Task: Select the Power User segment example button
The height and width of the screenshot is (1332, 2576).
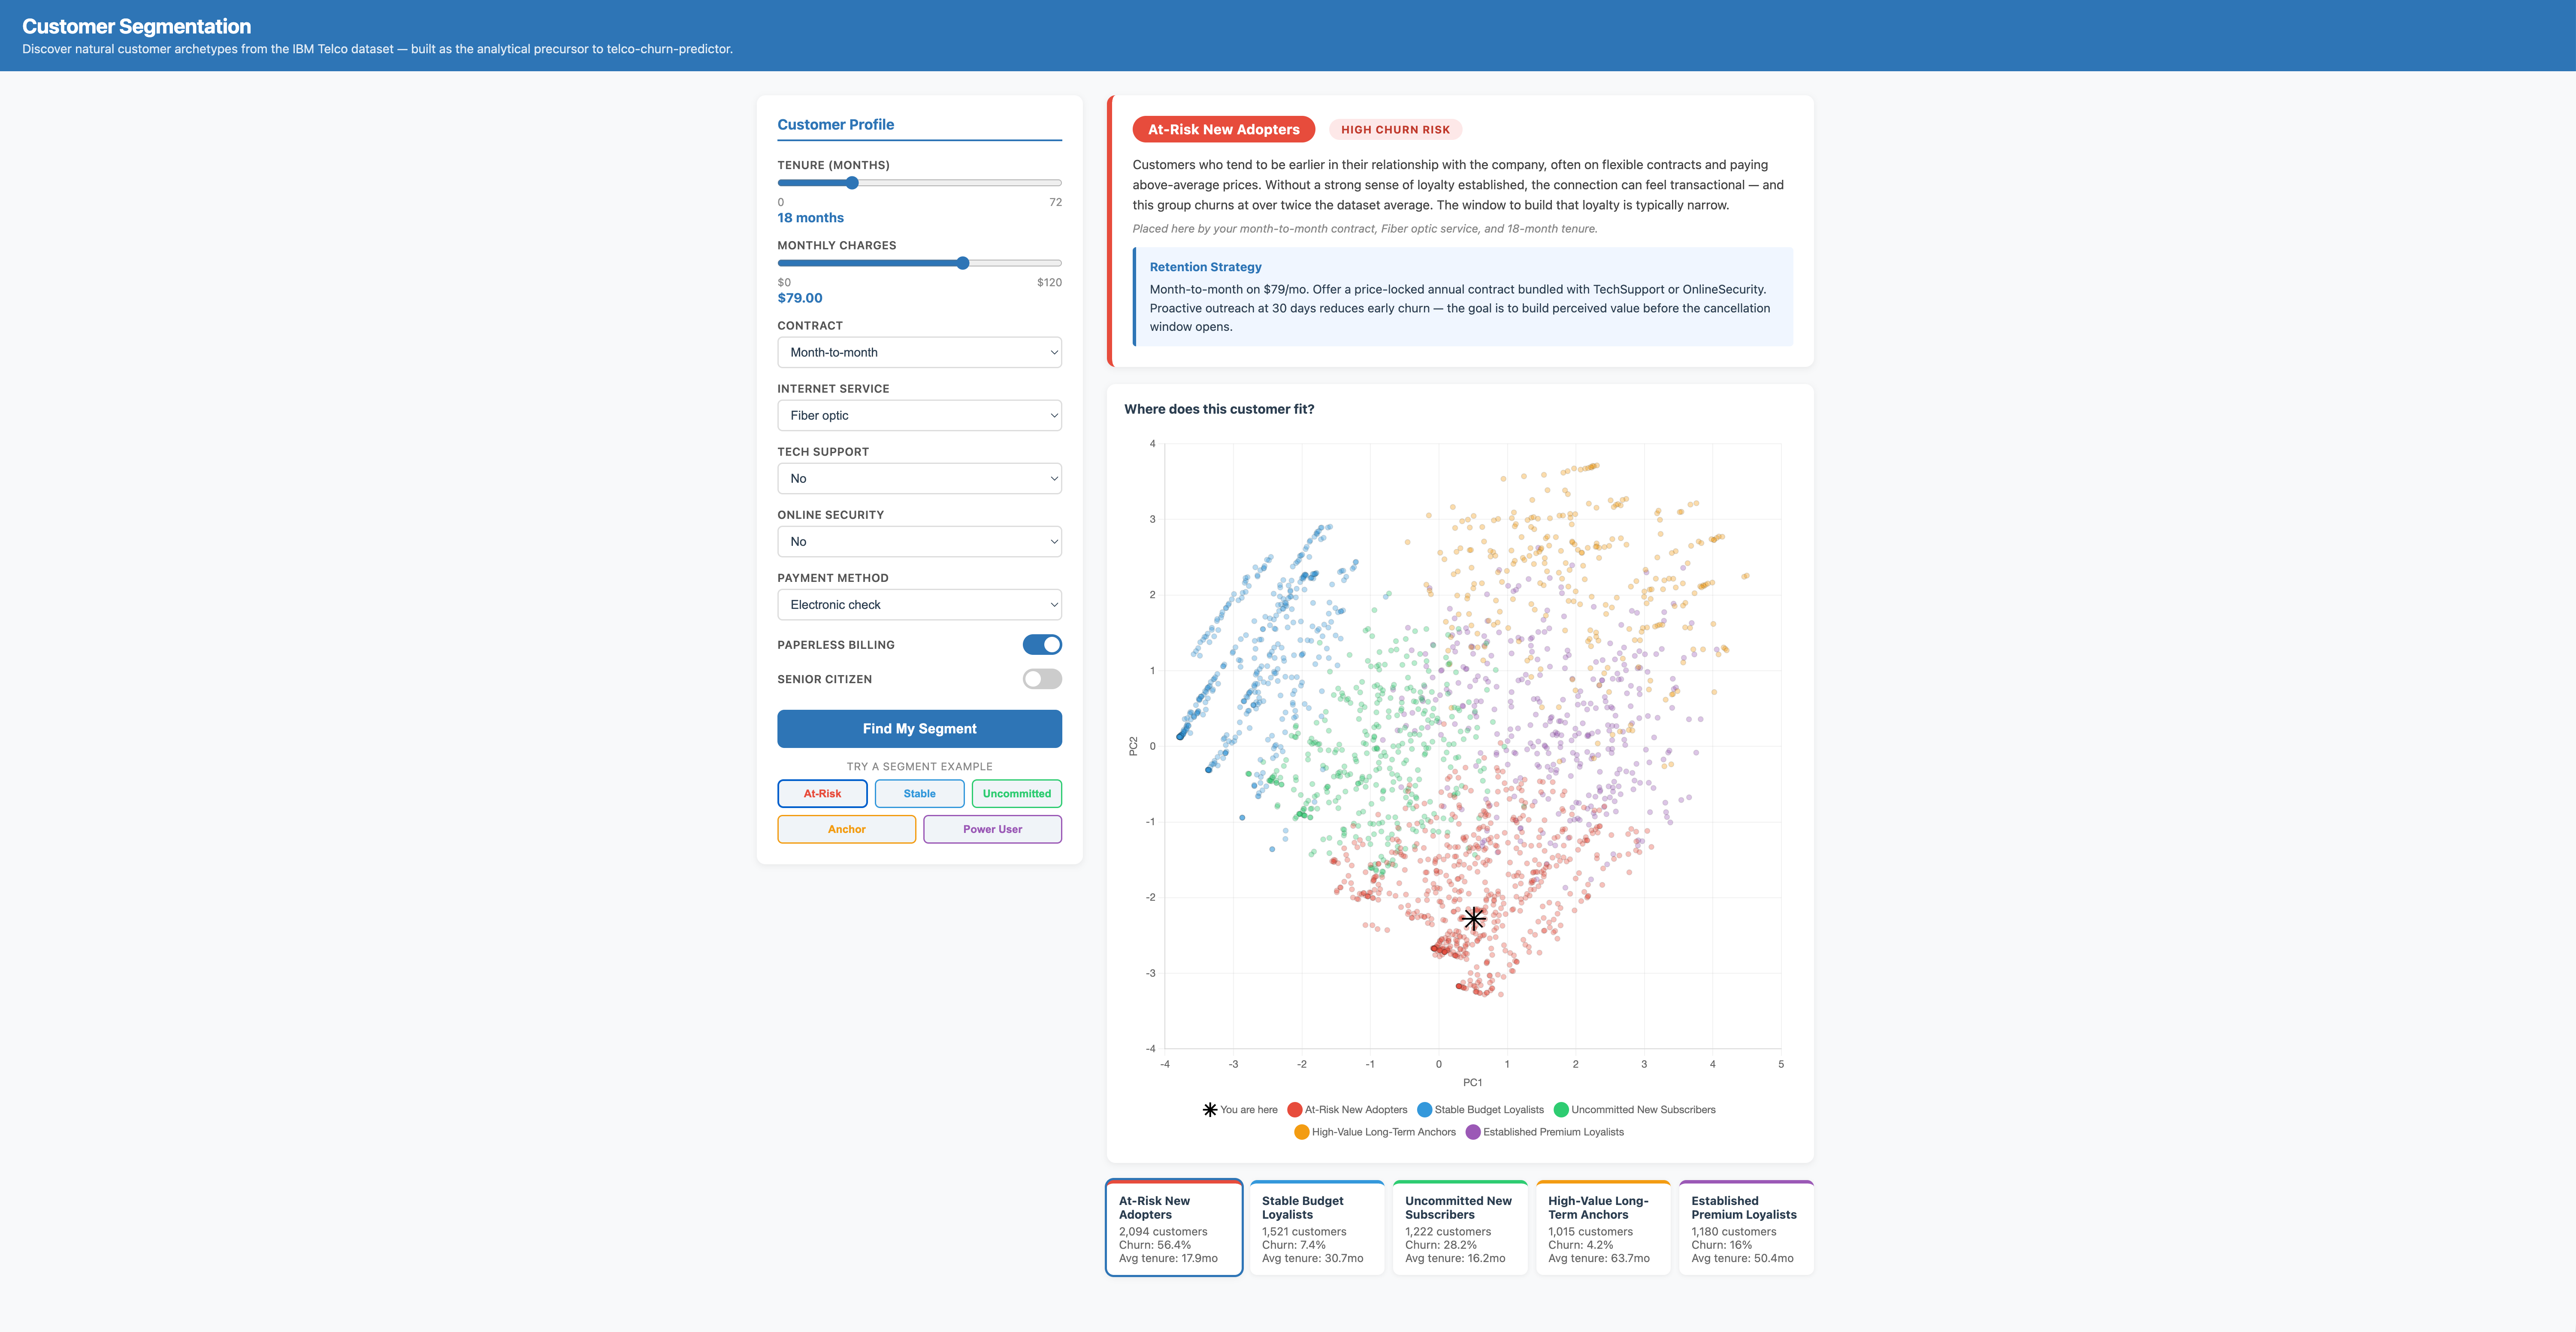Action: [992, 829]
